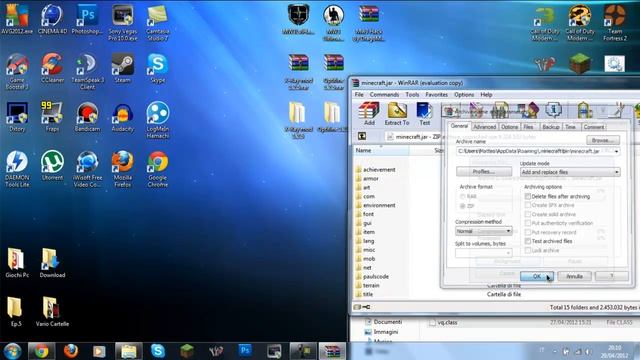Open the Fraps desktop shortcut
The image size is (640, 360).
(x=52, y=117)
